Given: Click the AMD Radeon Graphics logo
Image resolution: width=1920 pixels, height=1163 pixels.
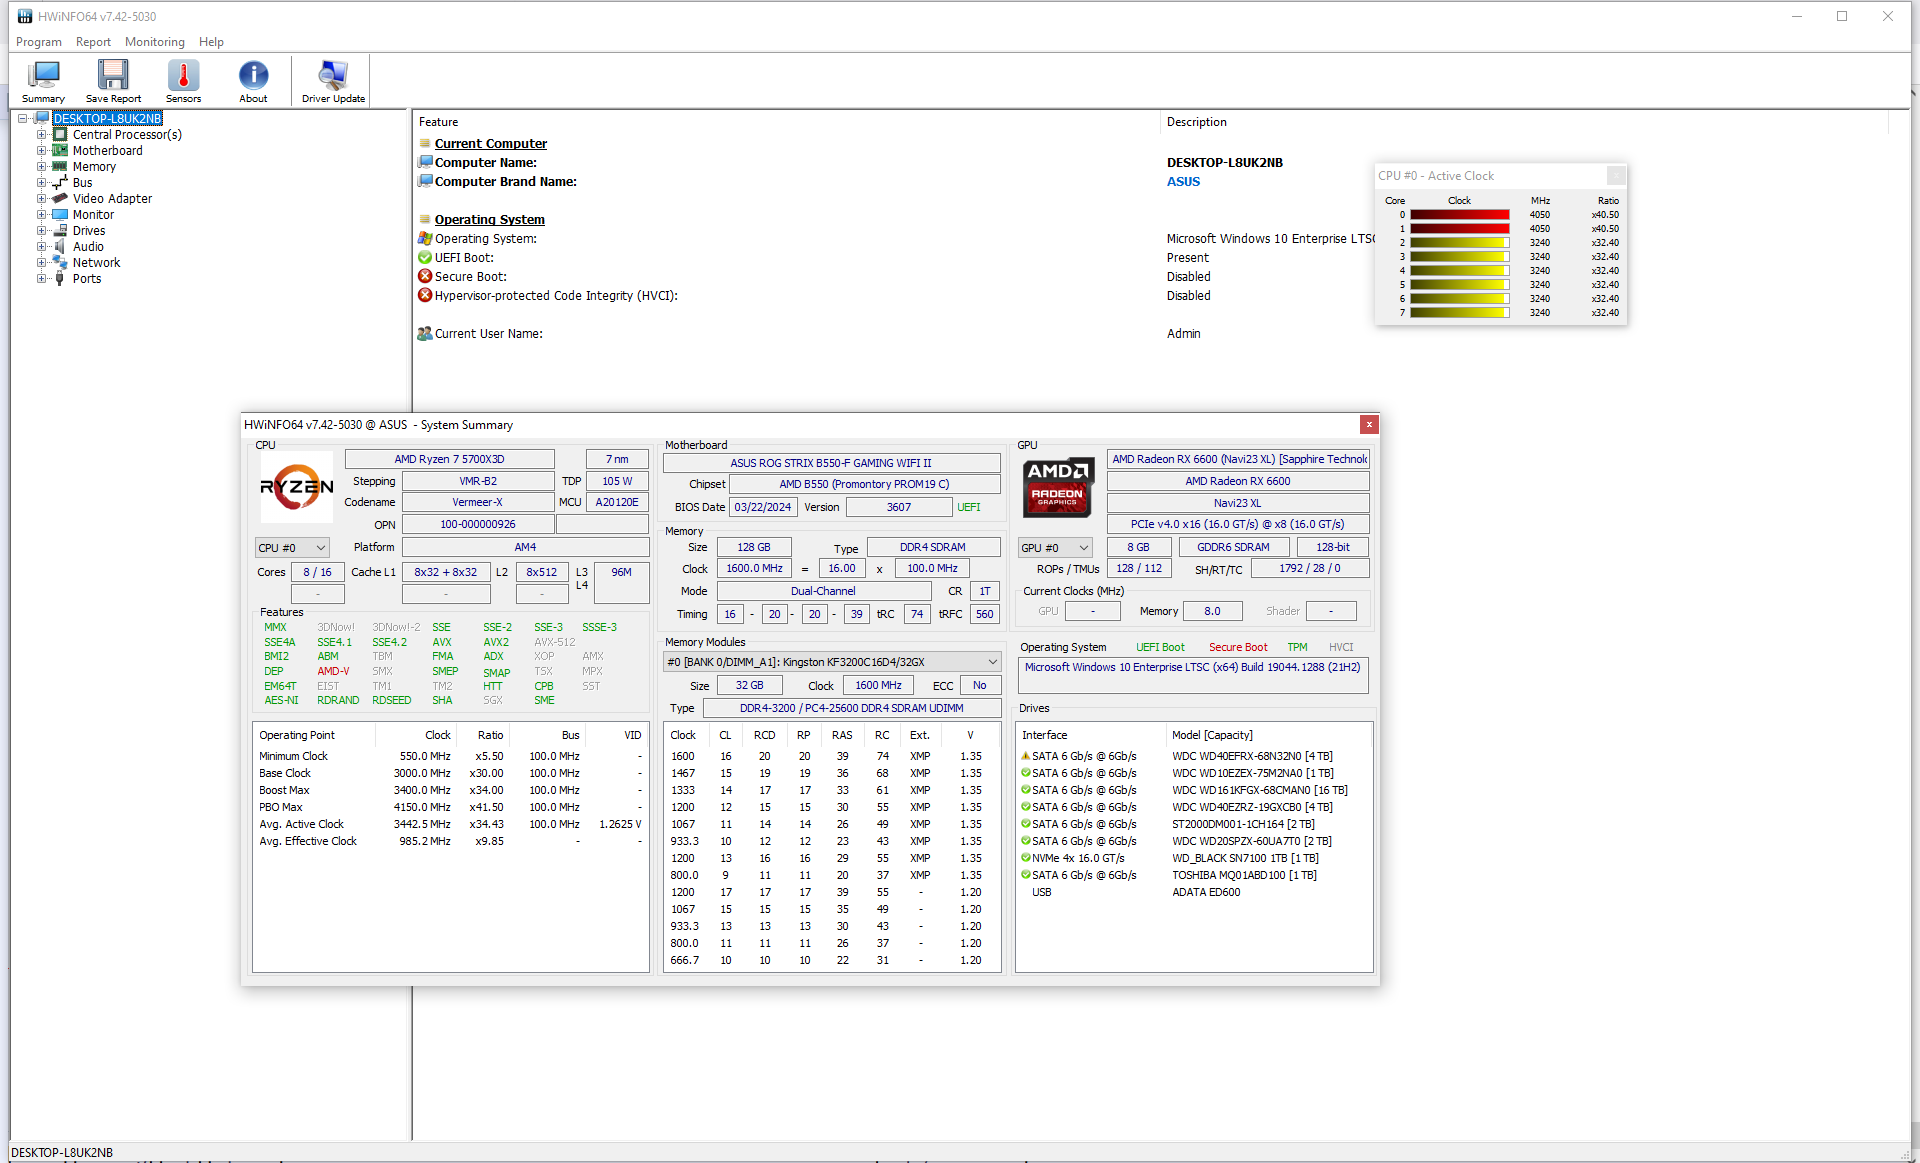Looking at the screenshot, I should 1058,487.
